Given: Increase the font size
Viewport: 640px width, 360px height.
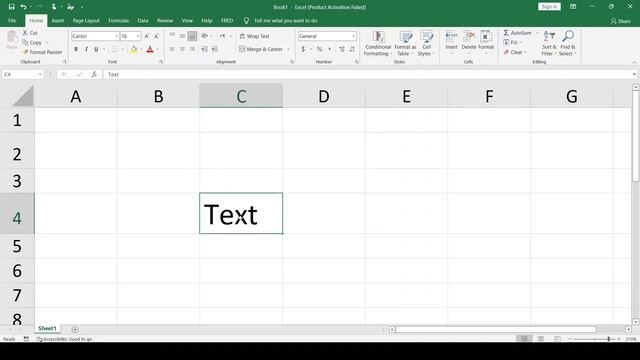Looking at the screenshot, I should click(147, 36).
